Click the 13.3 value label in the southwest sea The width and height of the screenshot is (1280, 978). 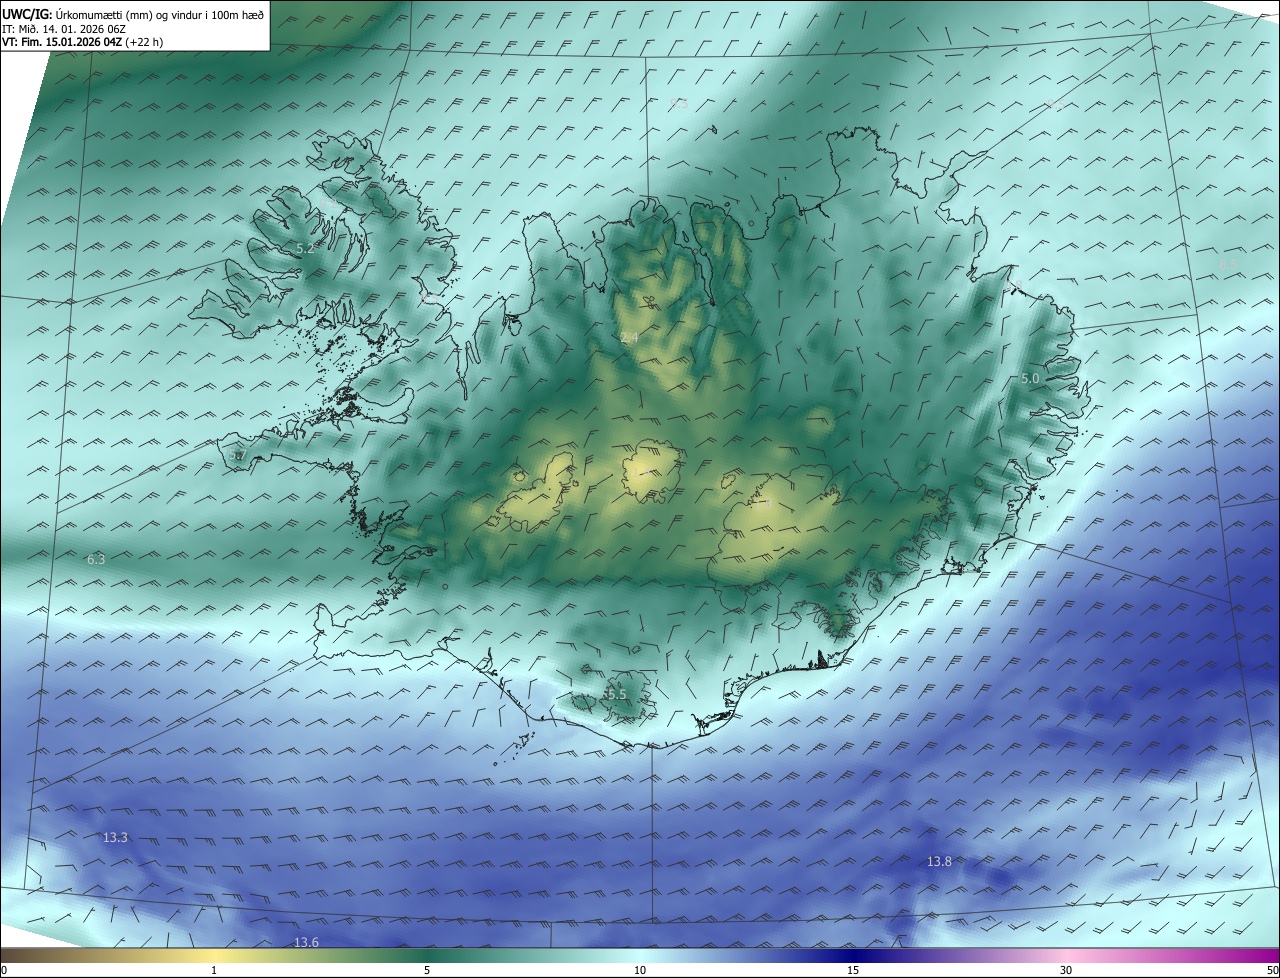click(115, 837)
